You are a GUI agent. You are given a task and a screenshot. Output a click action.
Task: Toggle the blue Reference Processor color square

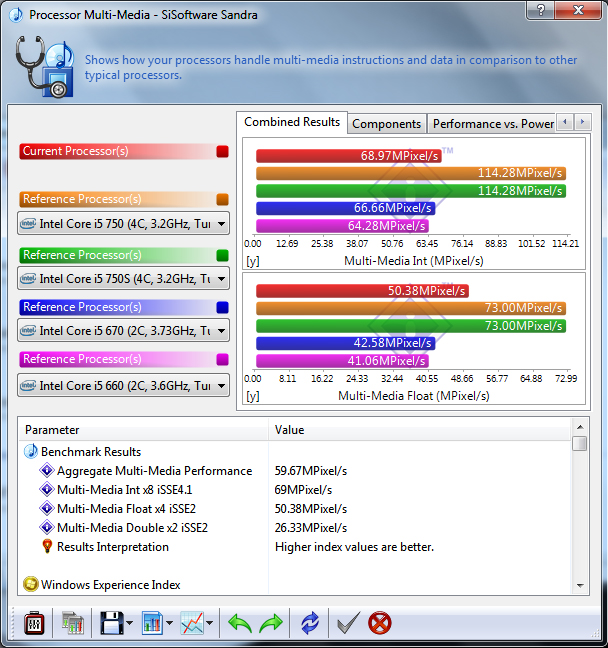222,307
